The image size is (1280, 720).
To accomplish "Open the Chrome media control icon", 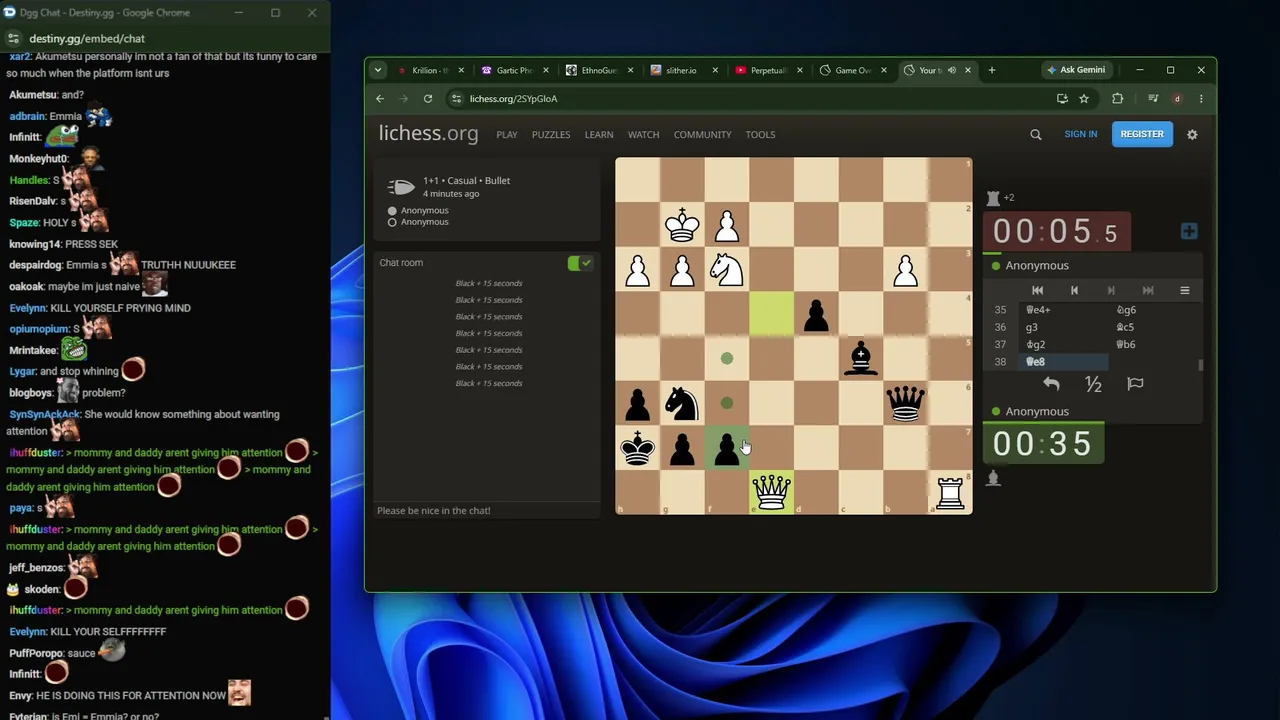I will click(x=1153, y=98).
